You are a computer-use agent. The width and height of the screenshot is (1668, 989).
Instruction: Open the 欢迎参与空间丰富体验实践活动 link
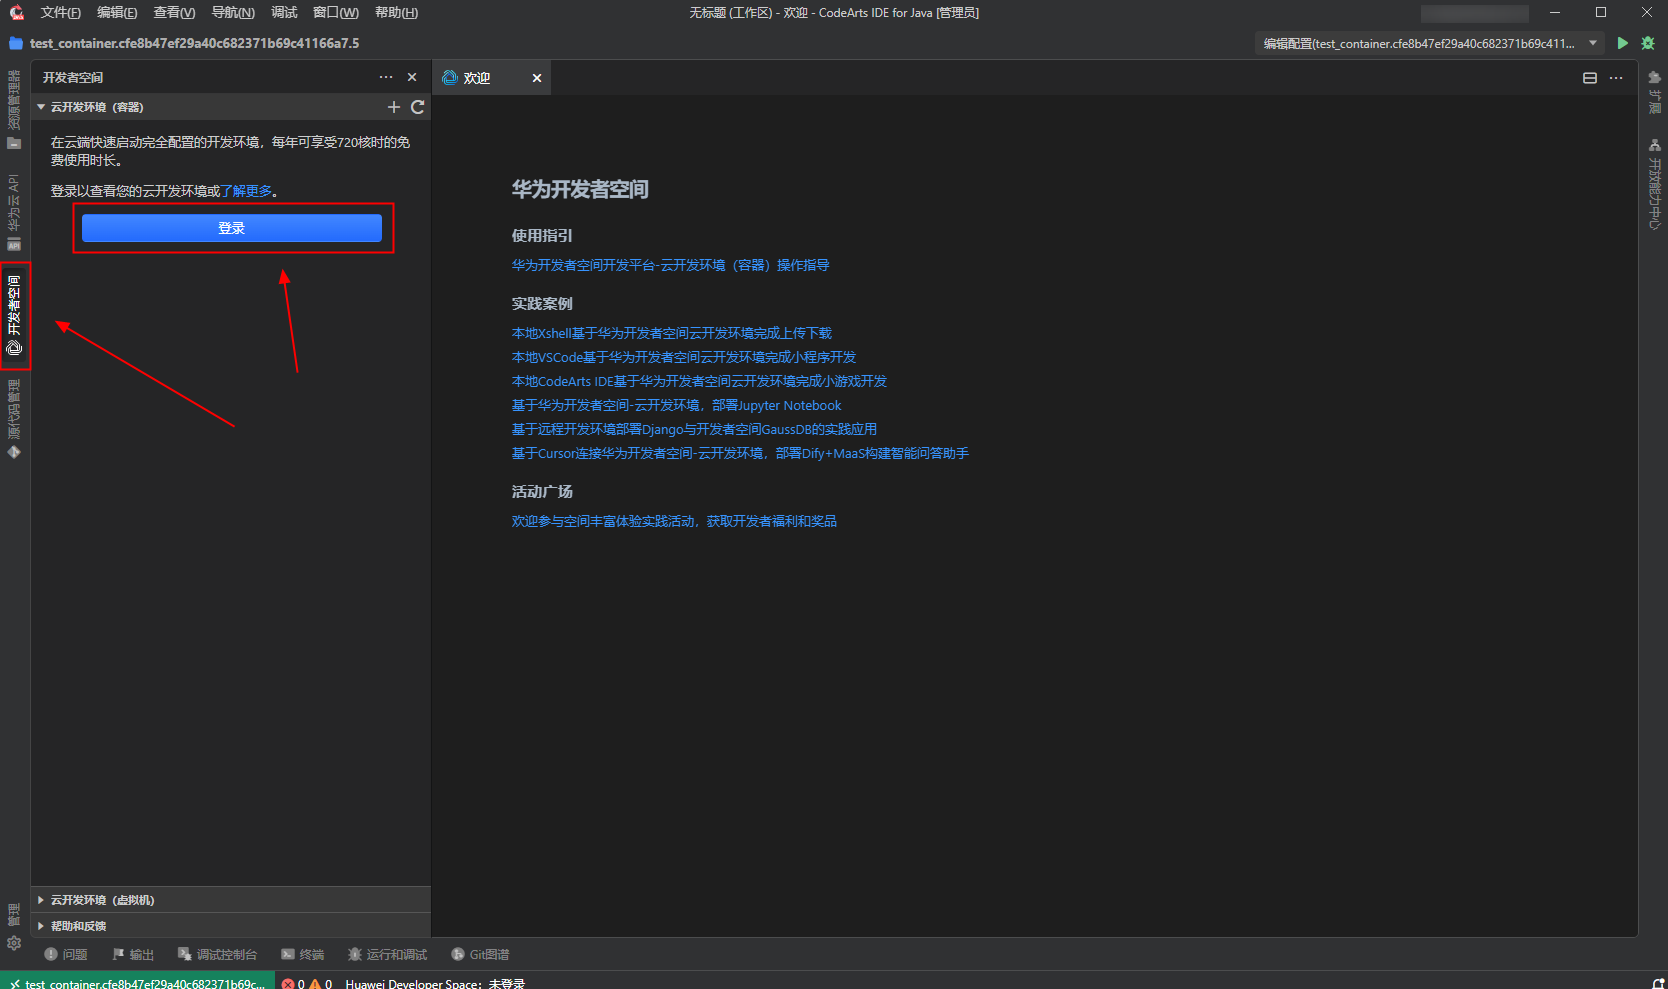click(x=674, y=521)
